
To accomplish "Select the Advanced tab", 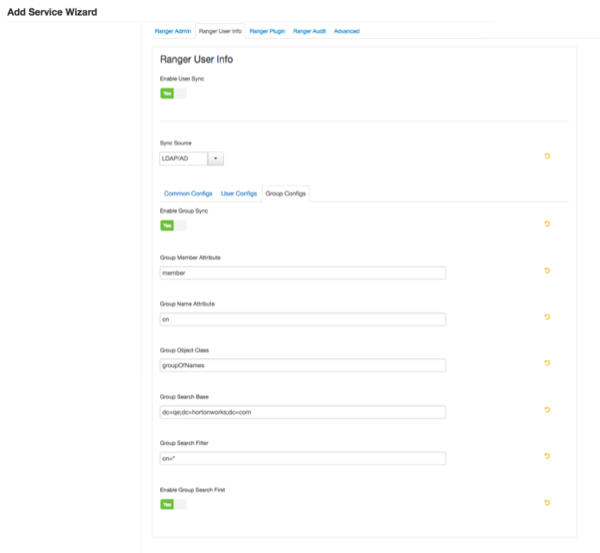I will click(346, 32).
